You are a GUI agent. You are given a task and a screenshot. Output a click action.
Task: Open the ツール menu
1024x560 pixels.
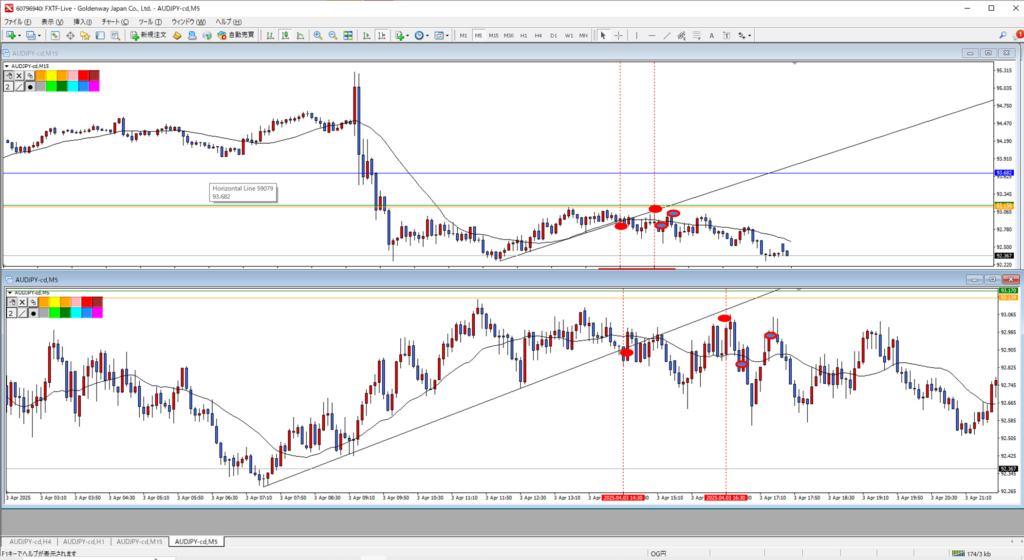[150, 22]
